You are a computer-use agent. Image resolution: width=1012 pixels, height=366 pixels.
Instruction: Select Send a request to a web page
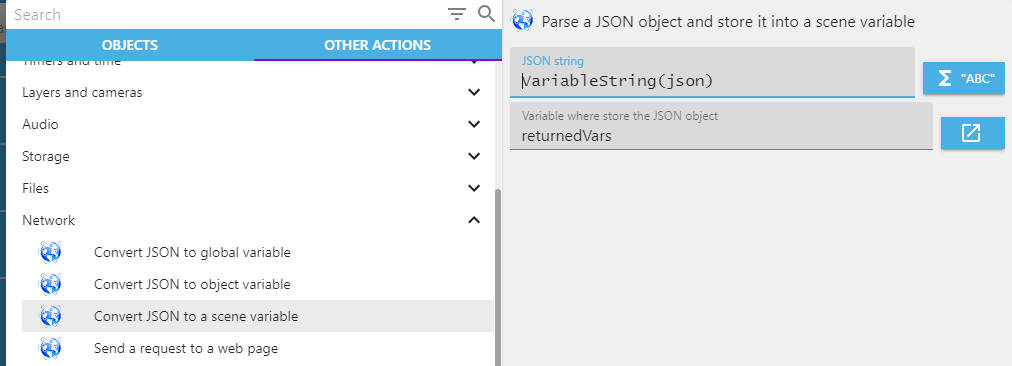point(258,349)
